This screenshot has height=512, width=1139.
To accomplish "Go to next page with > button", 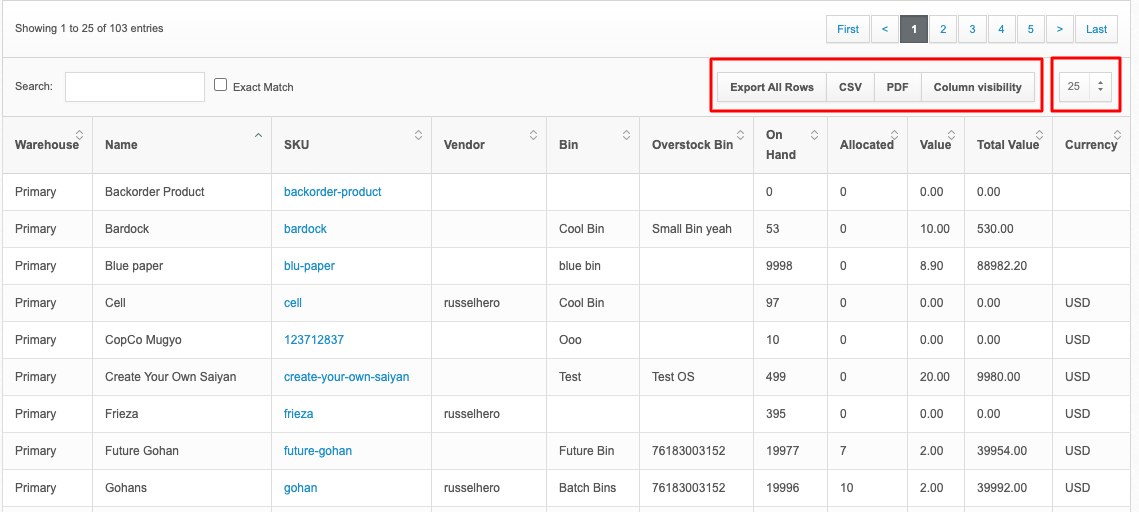I will point(1060,29).
